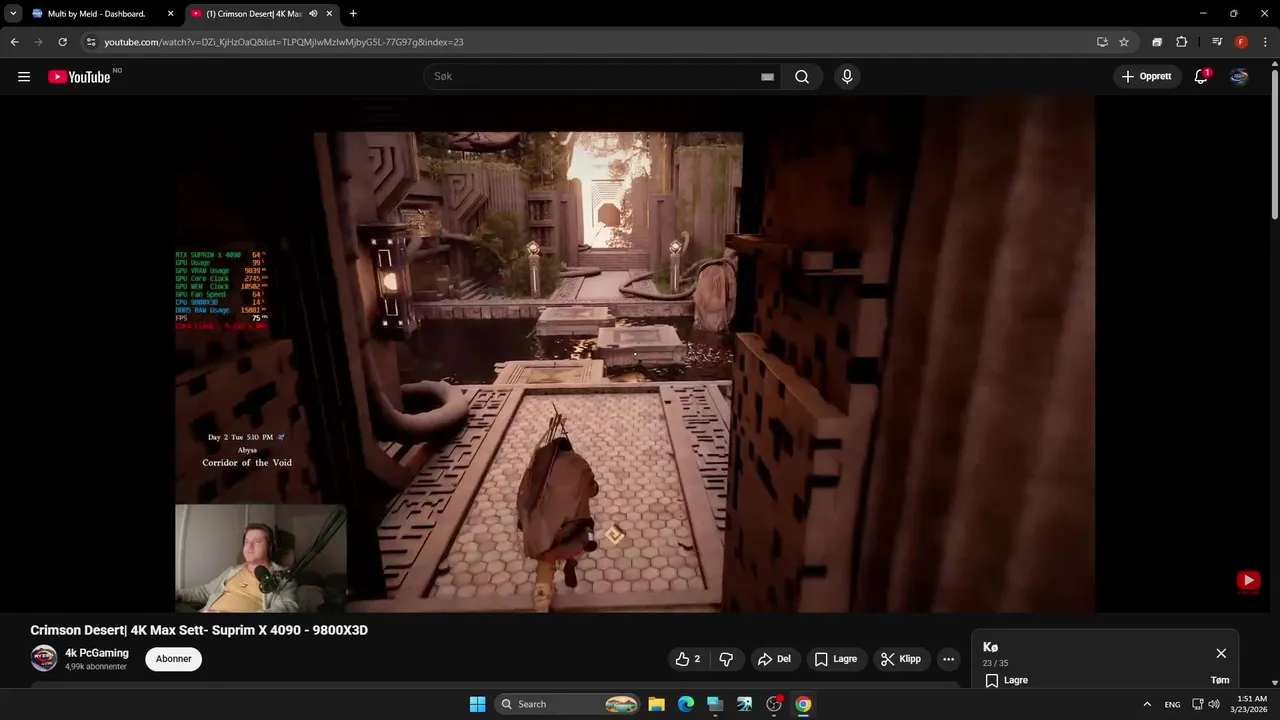Expand the system tray hidden icons chevron
This screenshot has height=720, width=1280.
(1147, 704)
